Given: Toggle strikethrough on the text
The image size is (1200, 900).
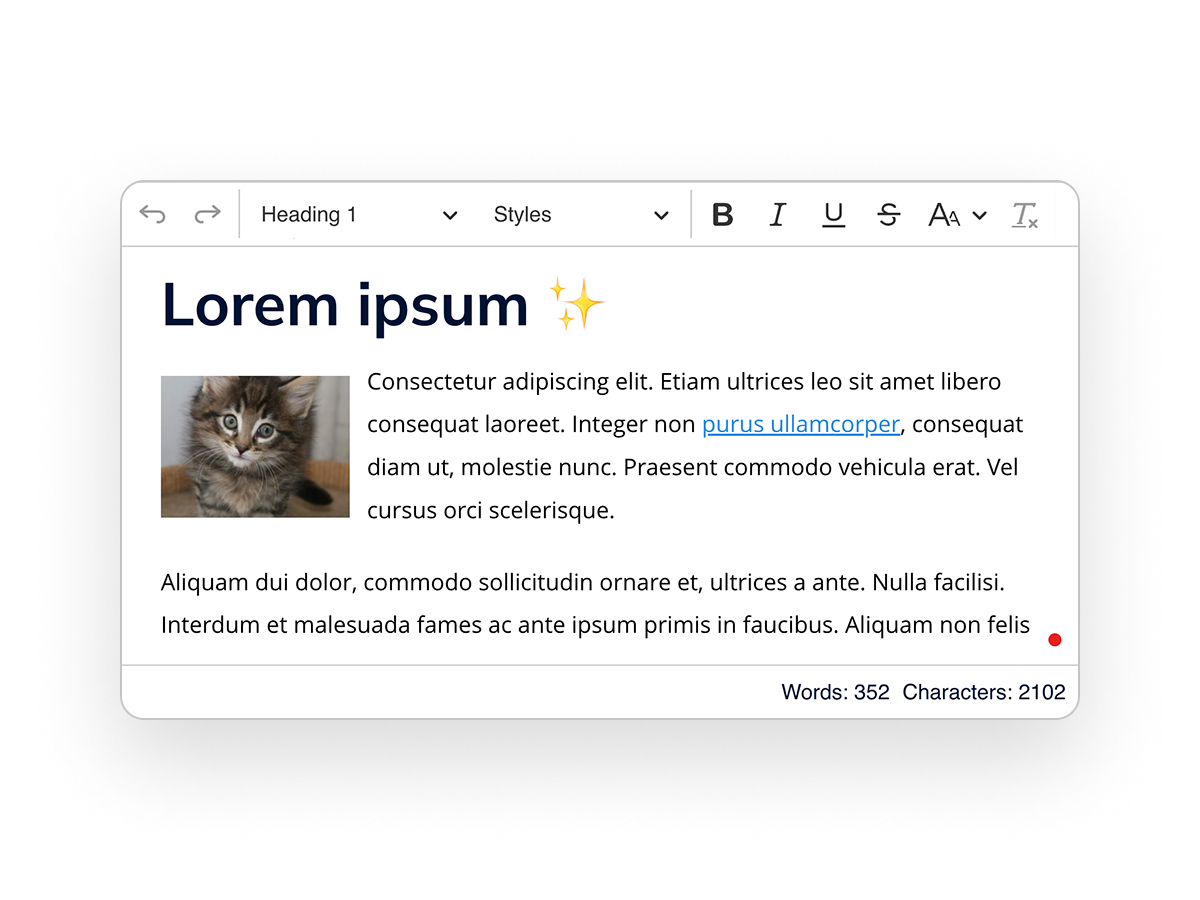Looking at the screenshot, I should (x=888, y=214).
